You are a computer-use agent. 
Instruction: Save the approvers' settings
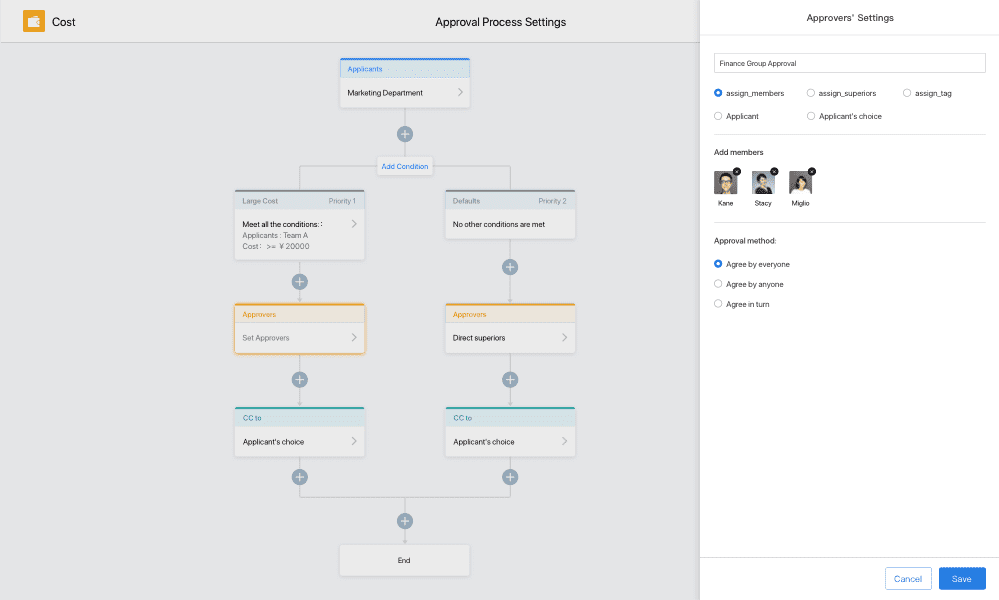click(x=961, y=578)
